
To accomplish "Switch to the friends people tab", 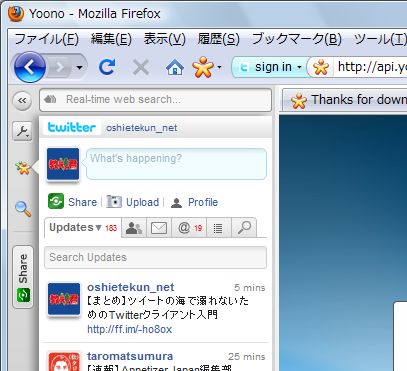I will click(134, 228).
